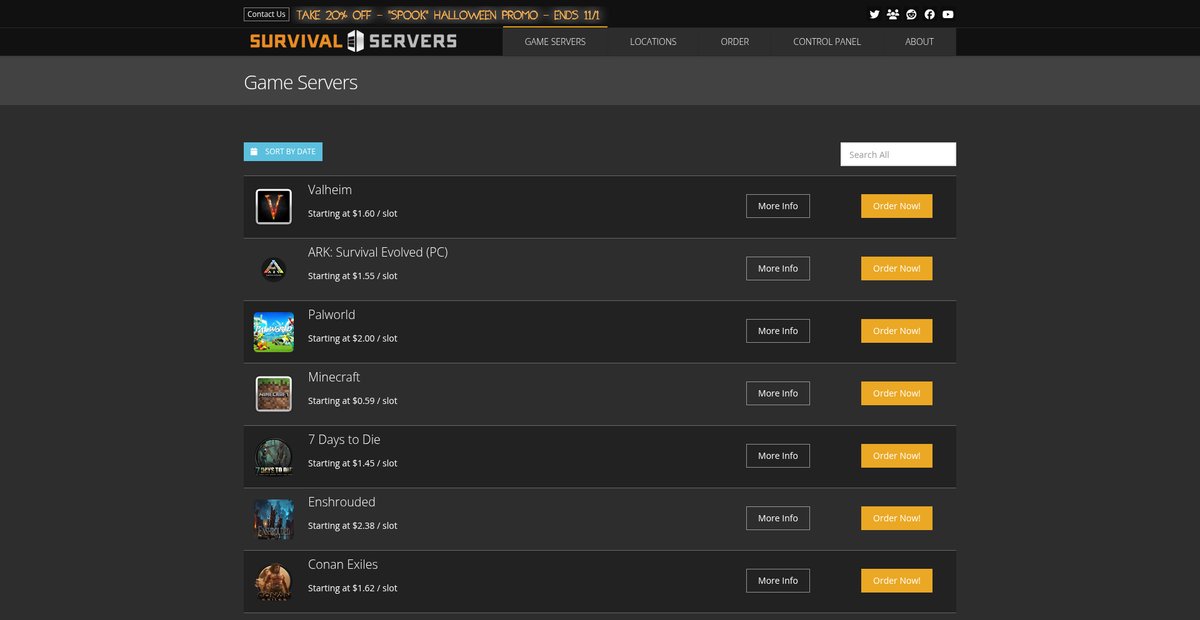Image resolution: width=1200 pixels, height=620 pixels.
Task: Open the Twitter social icon
Action: click(875, 14)
